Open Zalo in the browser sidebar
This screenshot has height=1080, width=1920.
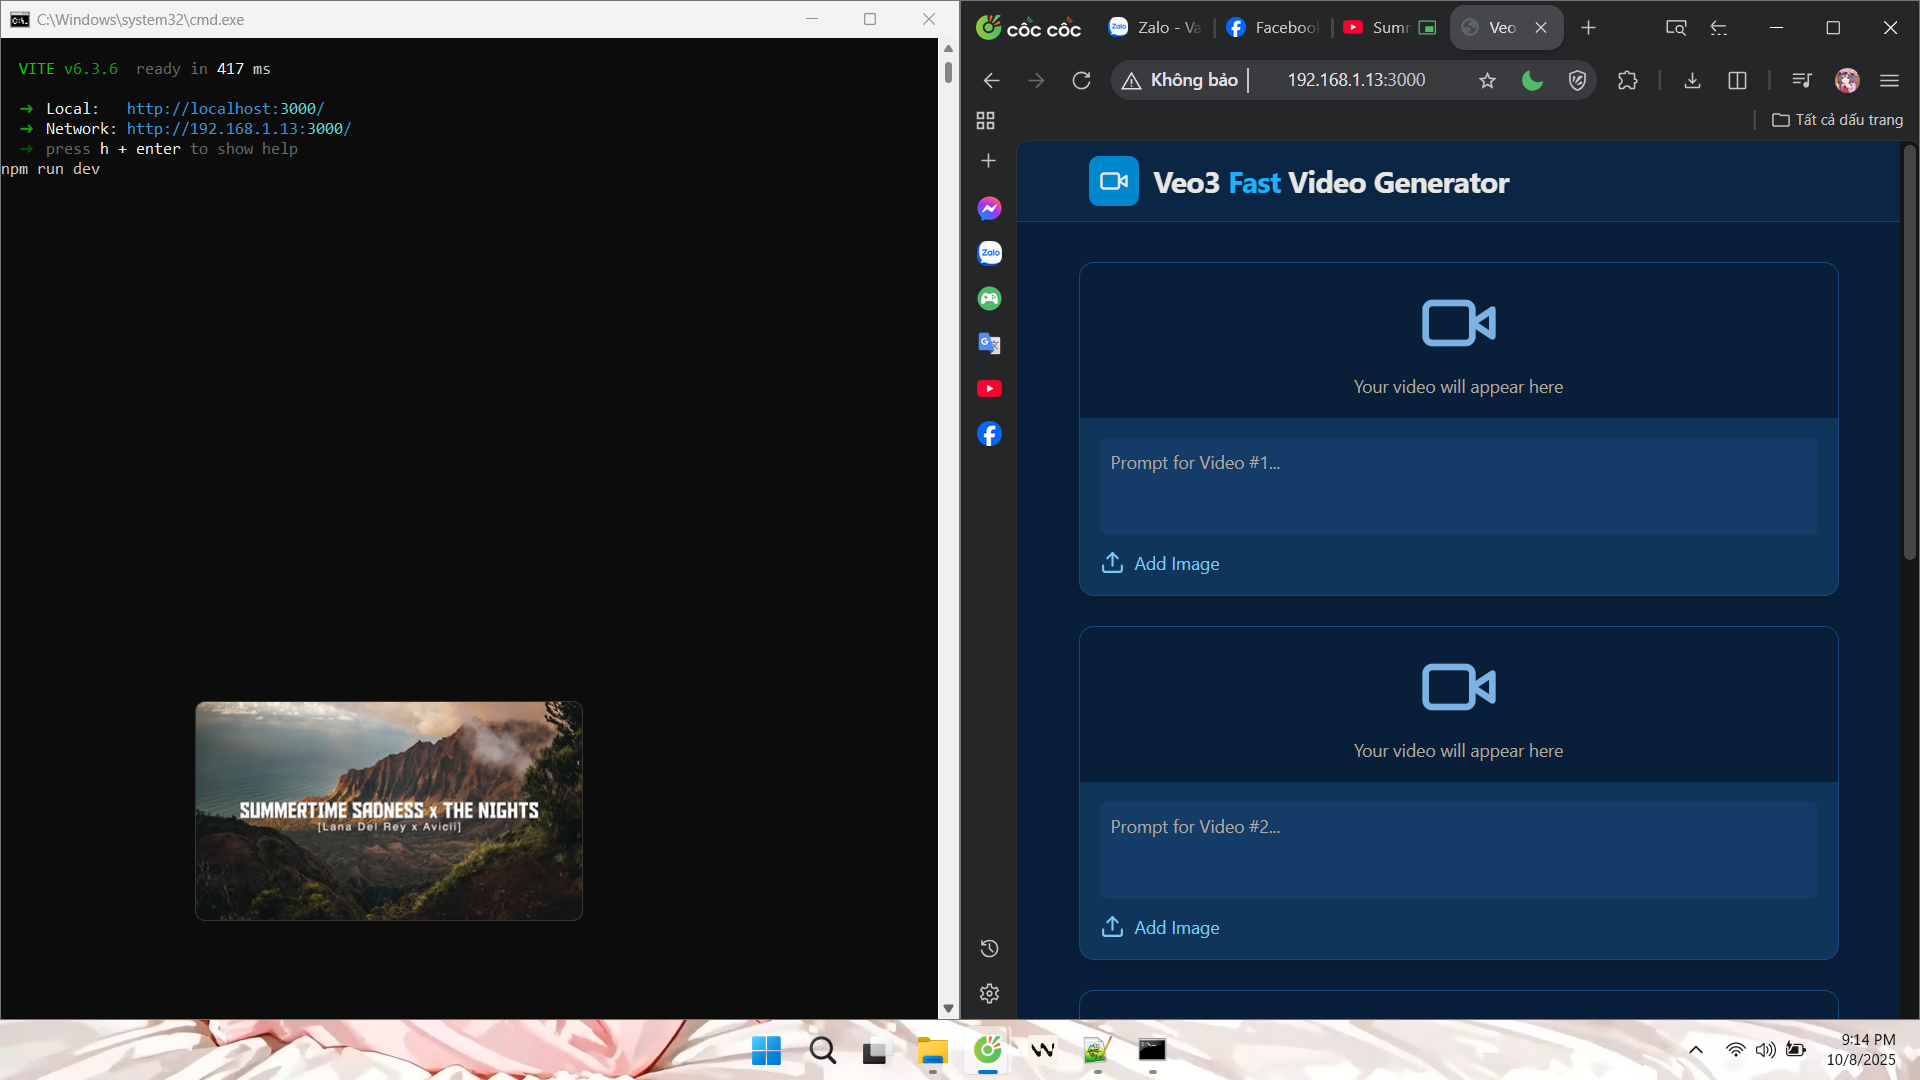989,253
